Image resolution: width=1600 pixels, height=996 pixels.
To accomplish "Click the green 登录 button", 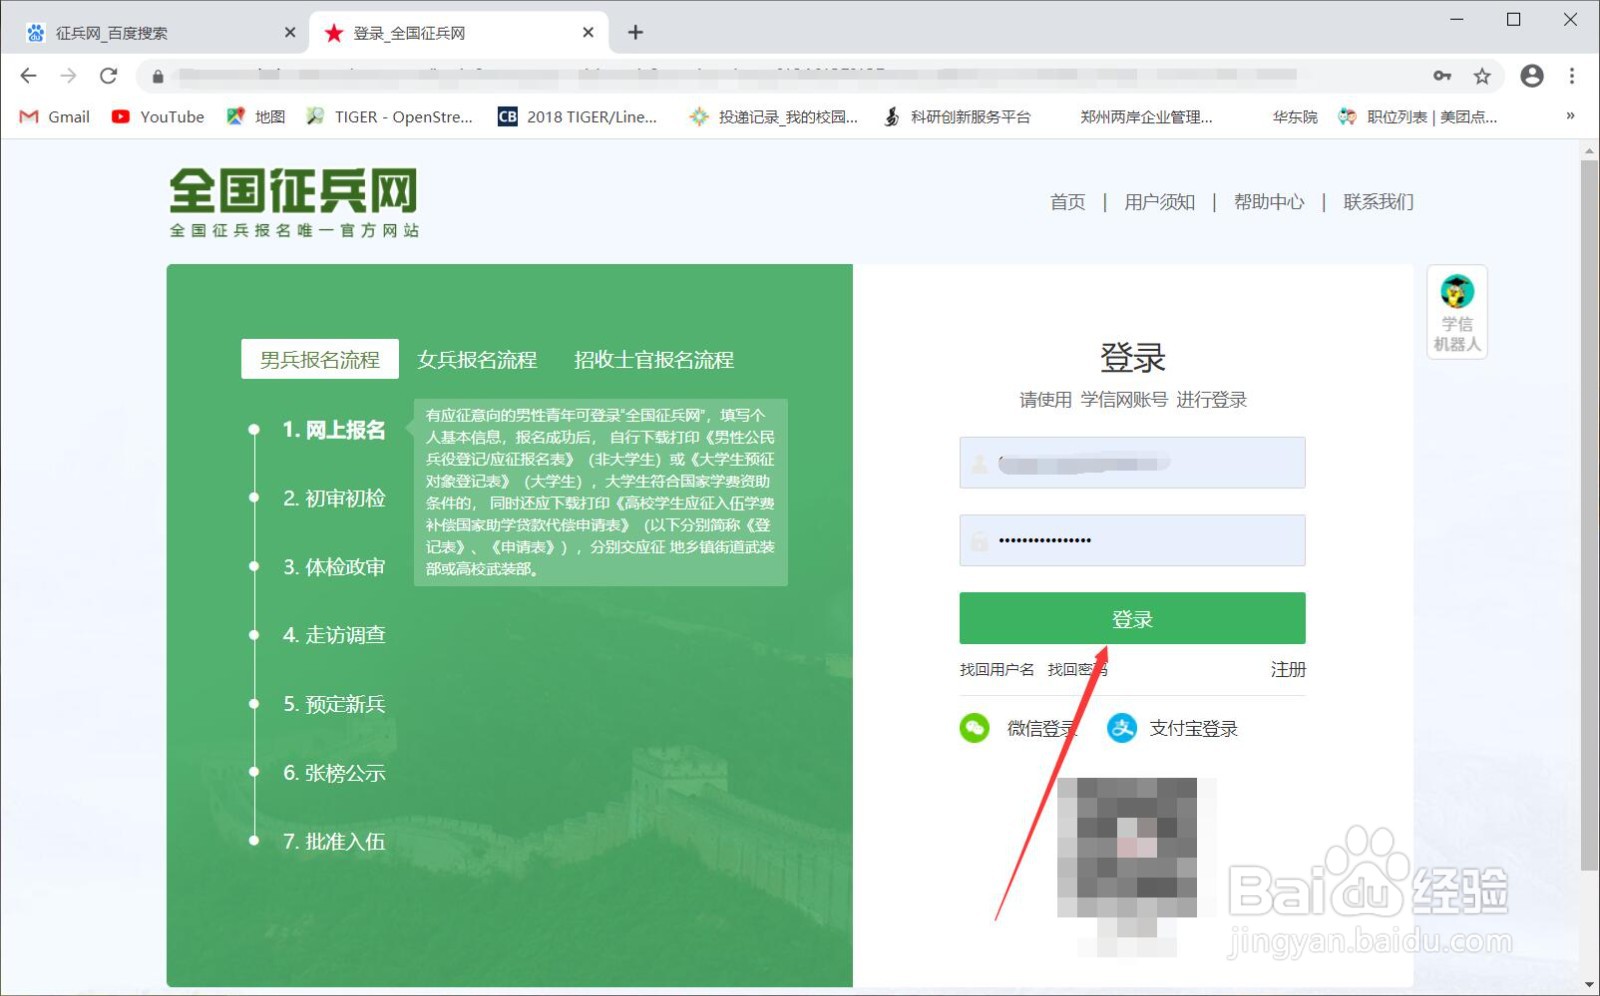I will pyautogui.click(x=1132, y=618).
